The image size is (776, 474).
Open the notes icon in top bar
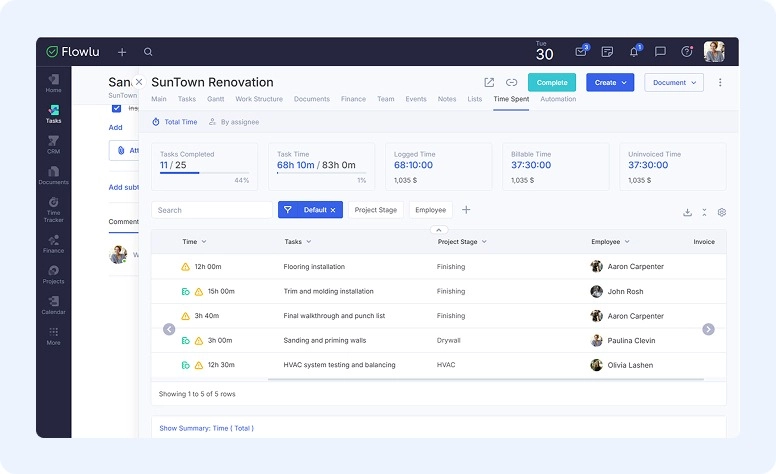point(607,51)
